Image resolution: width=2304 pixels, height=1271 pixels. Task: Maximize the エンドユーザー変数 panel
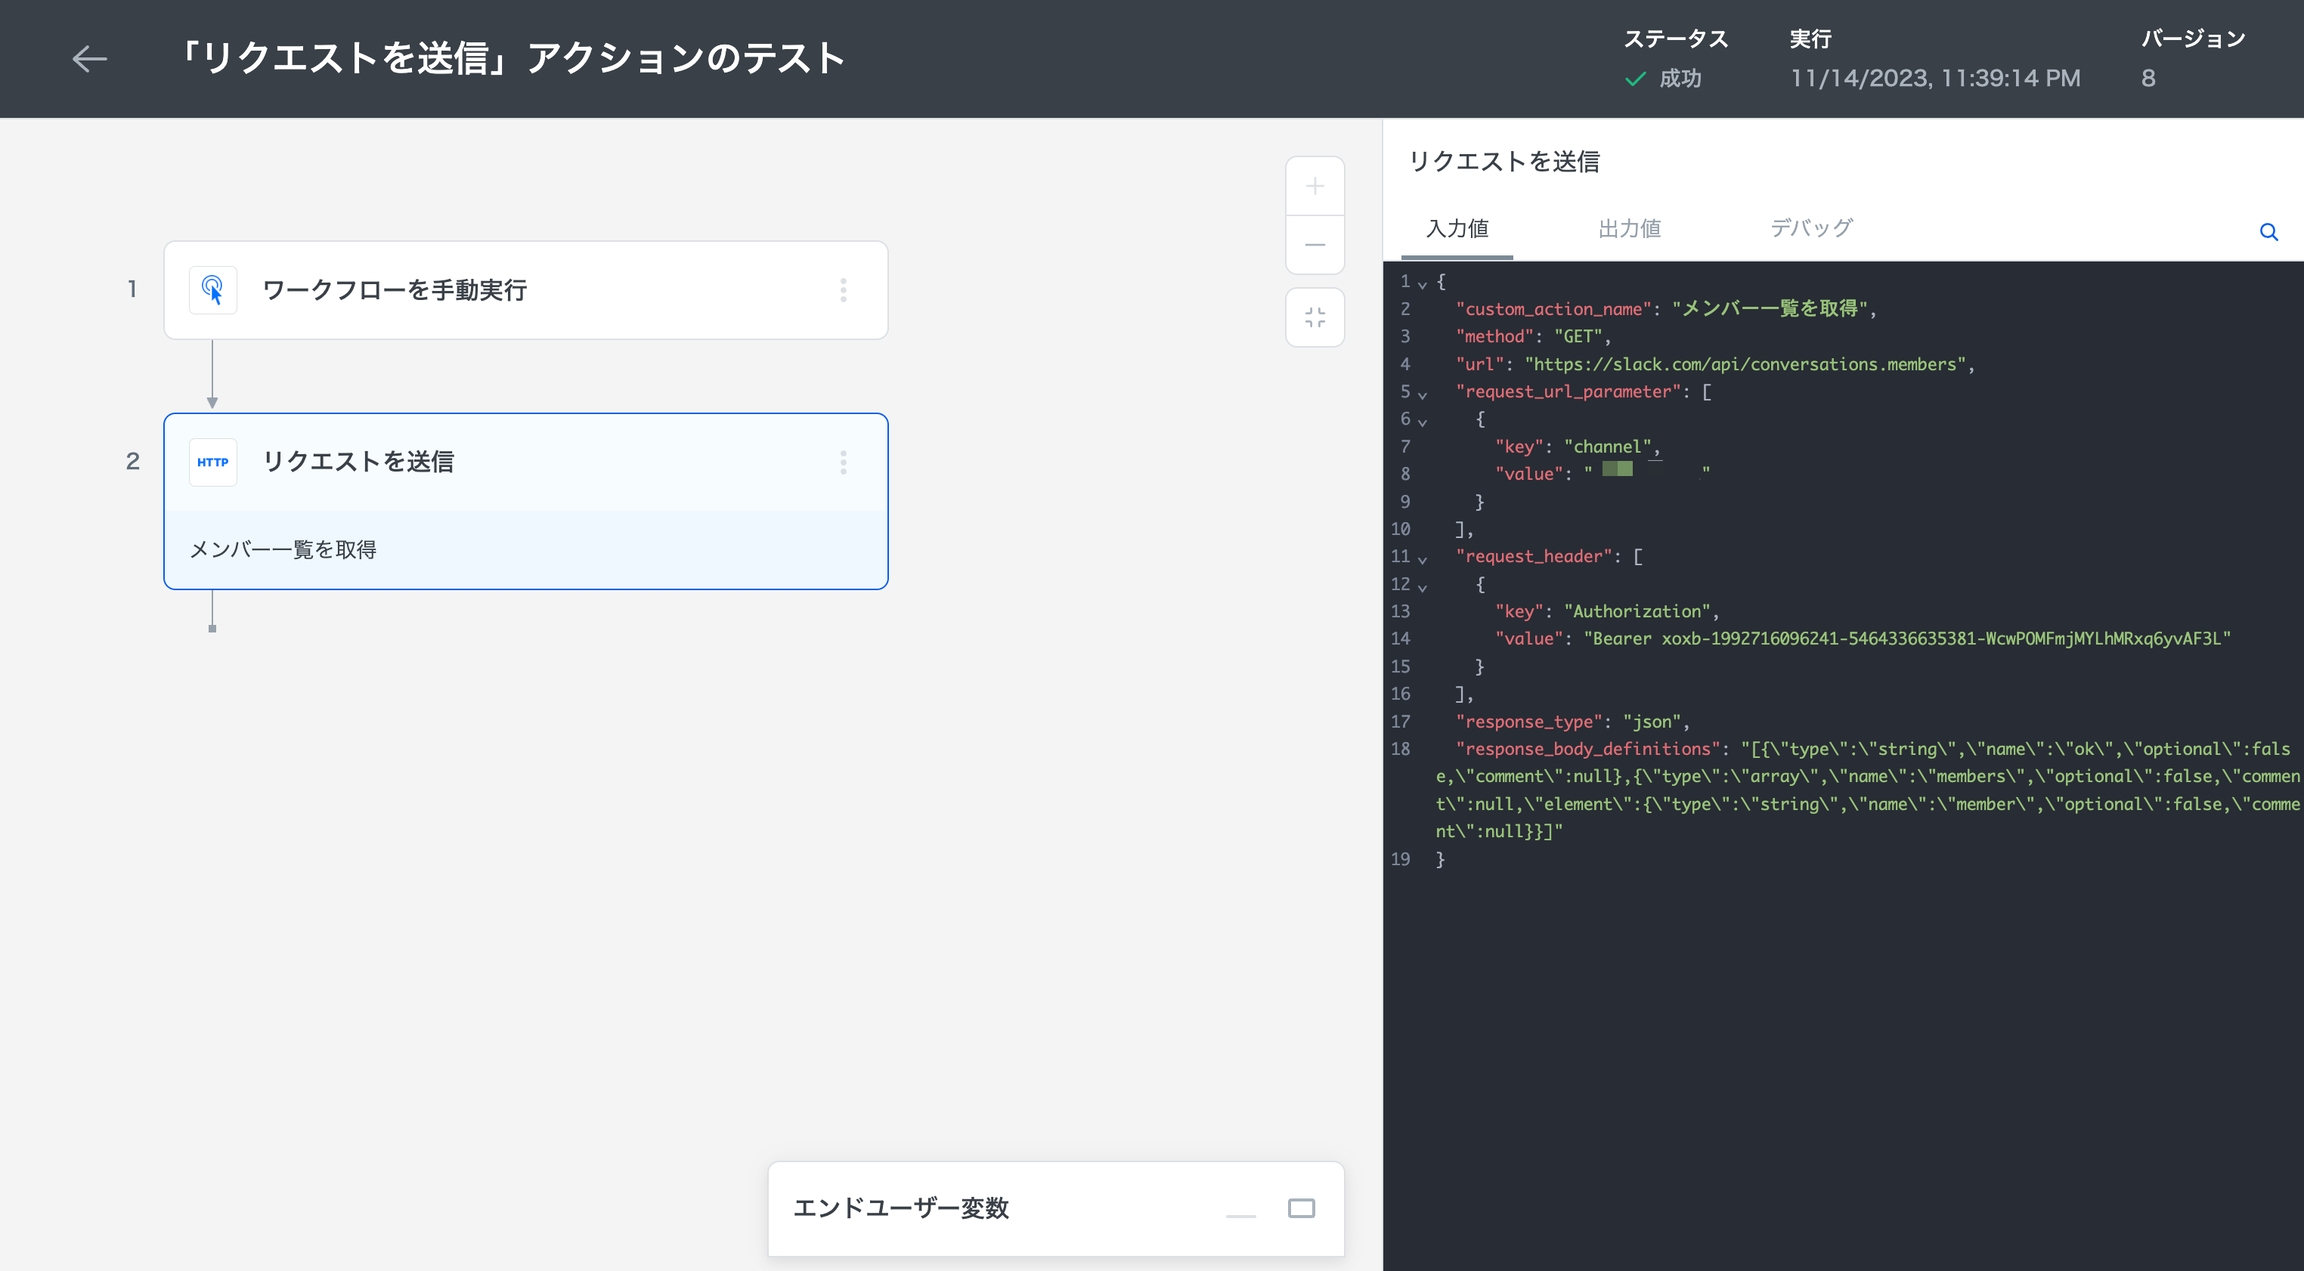pyautogui.click(x=1301, y=1208)
